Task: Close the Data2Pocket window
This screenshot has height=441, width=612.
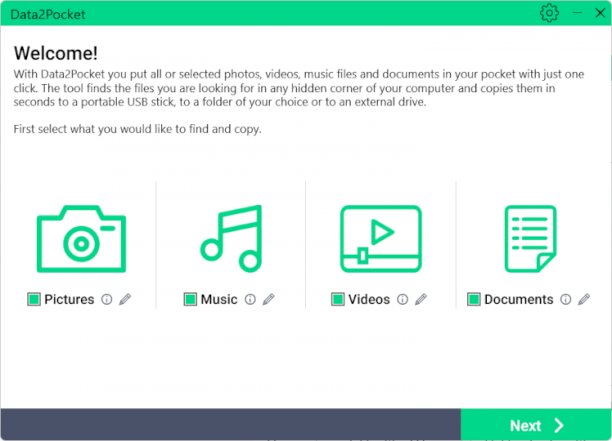Action: pyautogui.click(x=600, y=13)
